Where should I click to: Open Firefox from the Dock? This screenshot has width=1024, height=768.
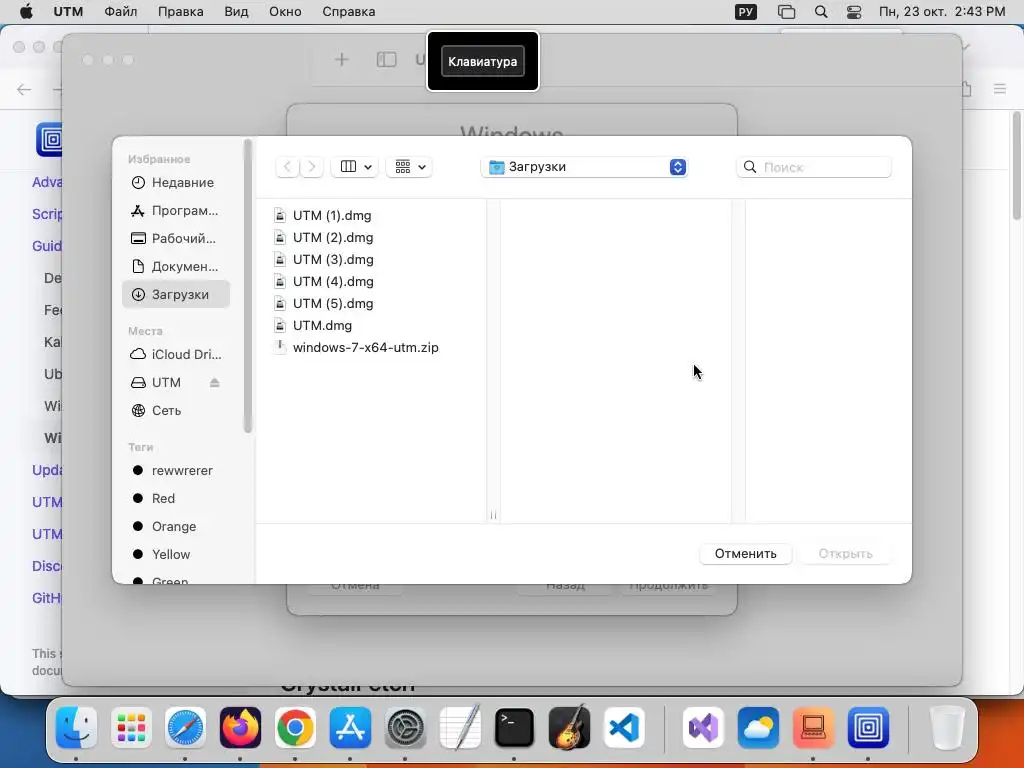click(240, 728)
